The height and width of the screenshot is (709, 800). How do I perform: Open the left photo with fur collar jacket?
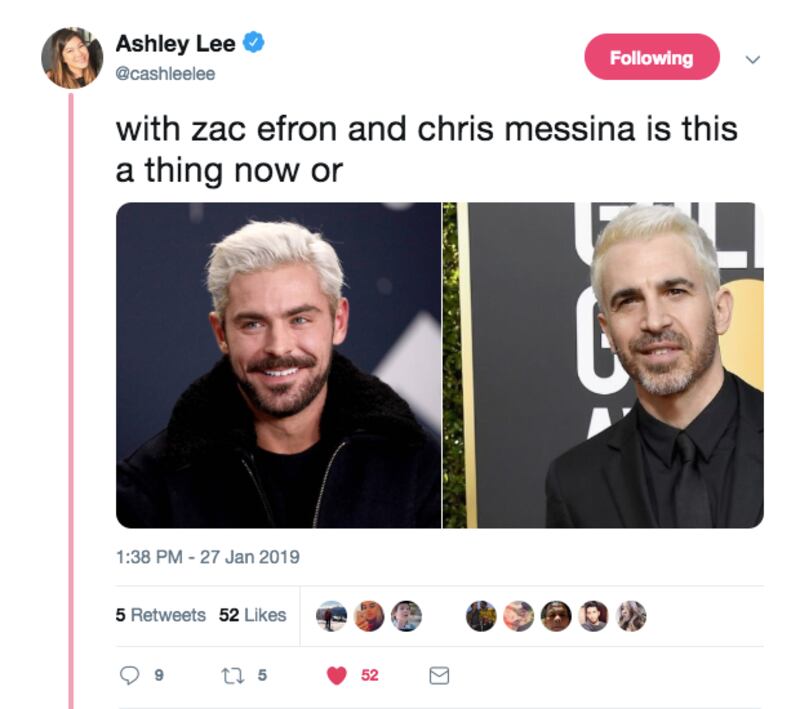(279, 365)
